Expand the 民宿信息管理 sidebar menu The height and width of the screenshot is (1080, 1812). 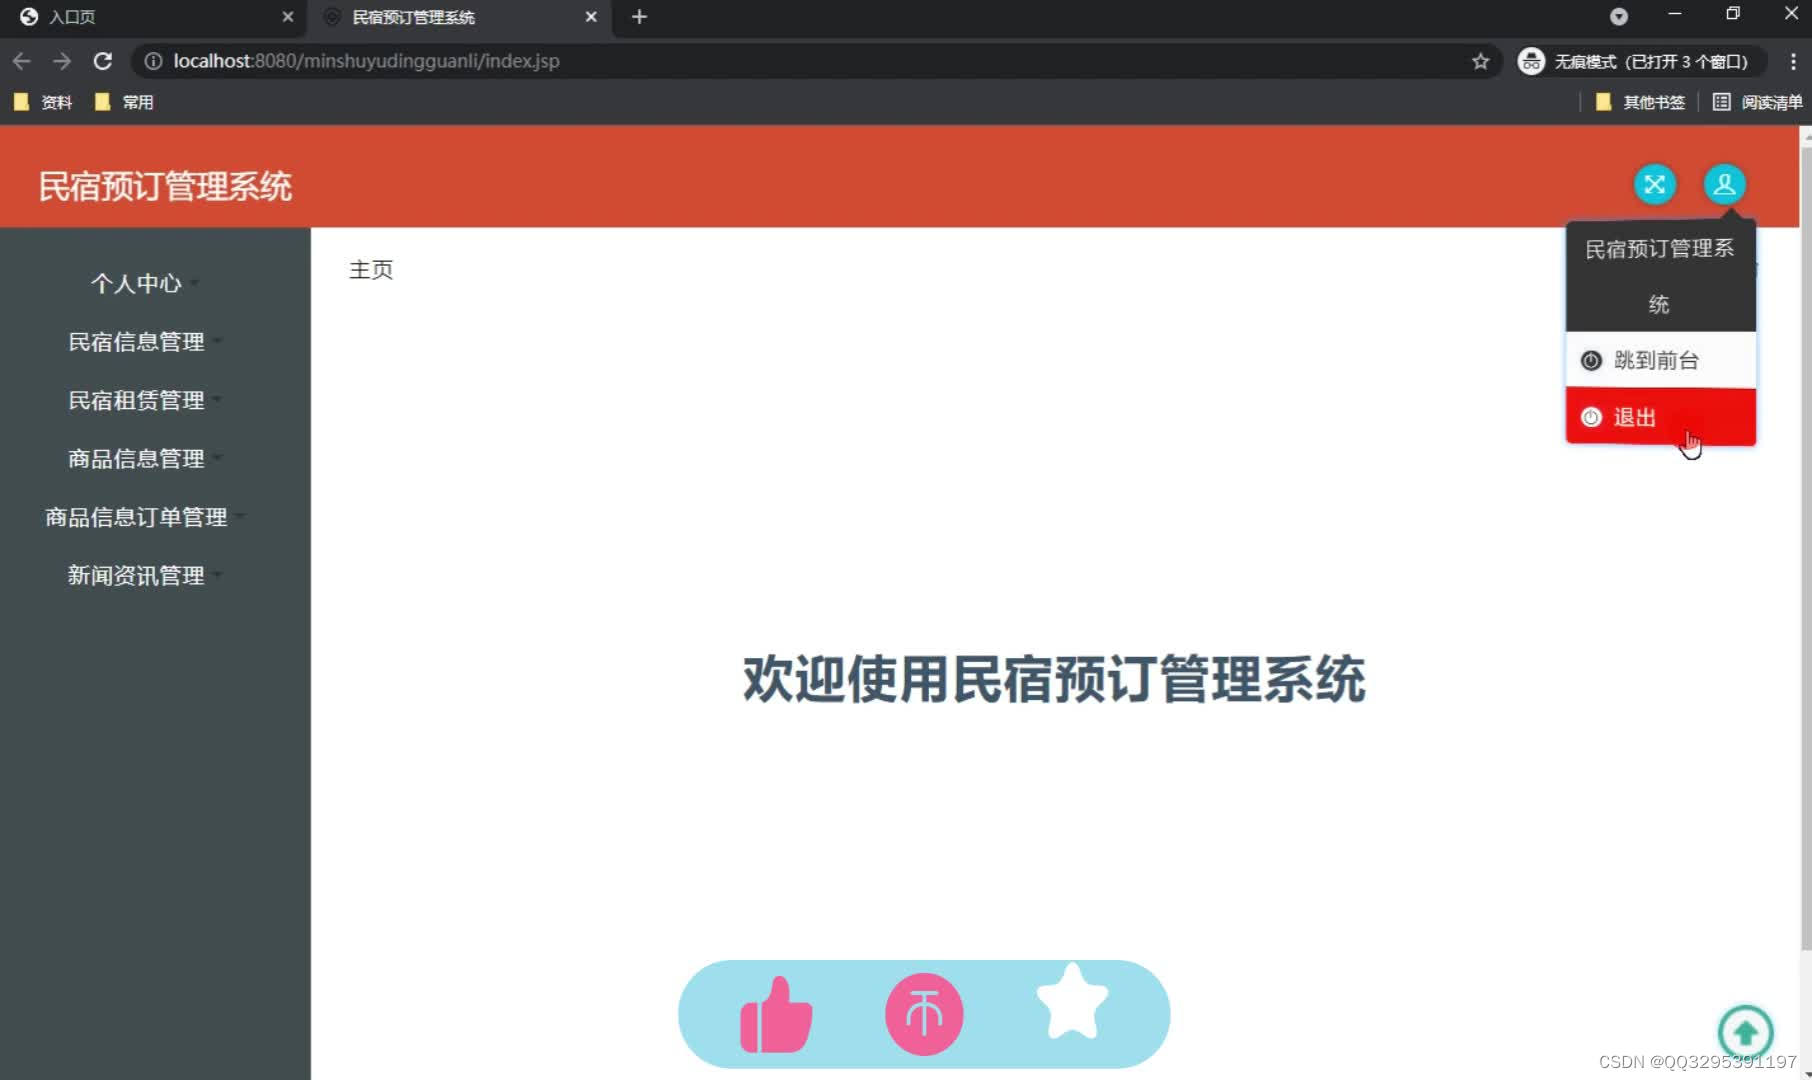pyautogui.click(x=145, y=342)
